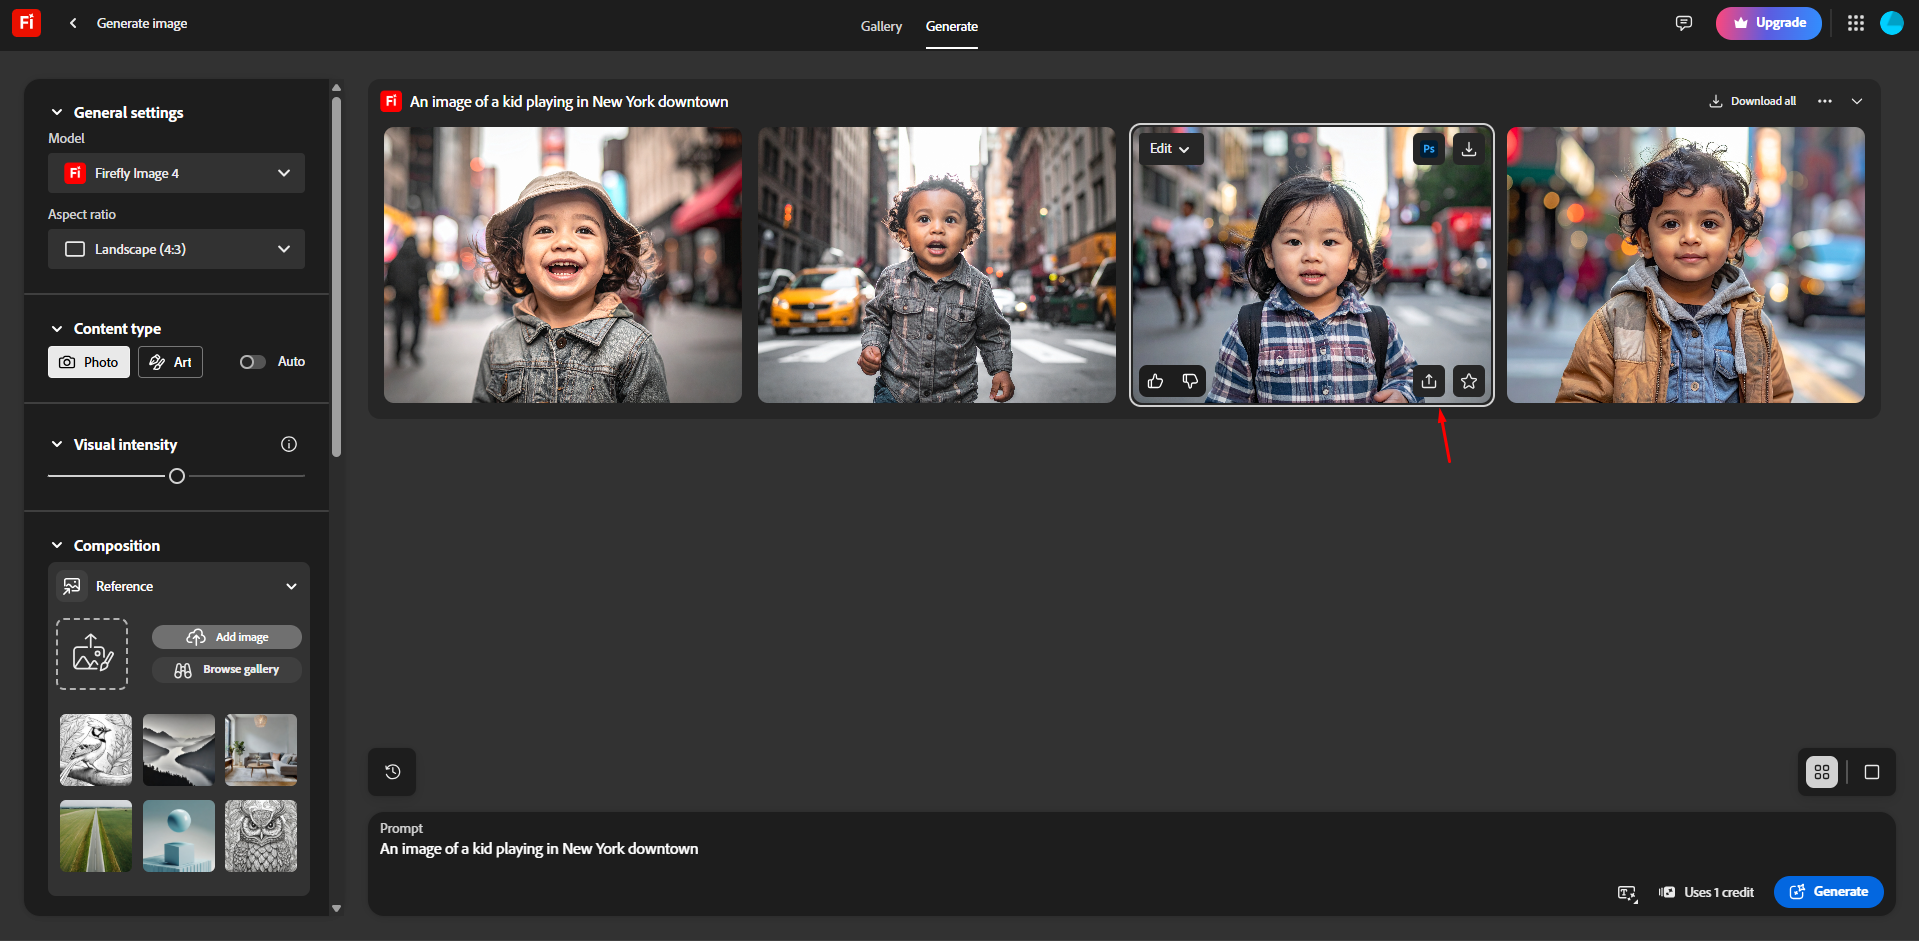Favorite the third image with the star icon
This screenshot has width=1919, height=941.
1469,381
